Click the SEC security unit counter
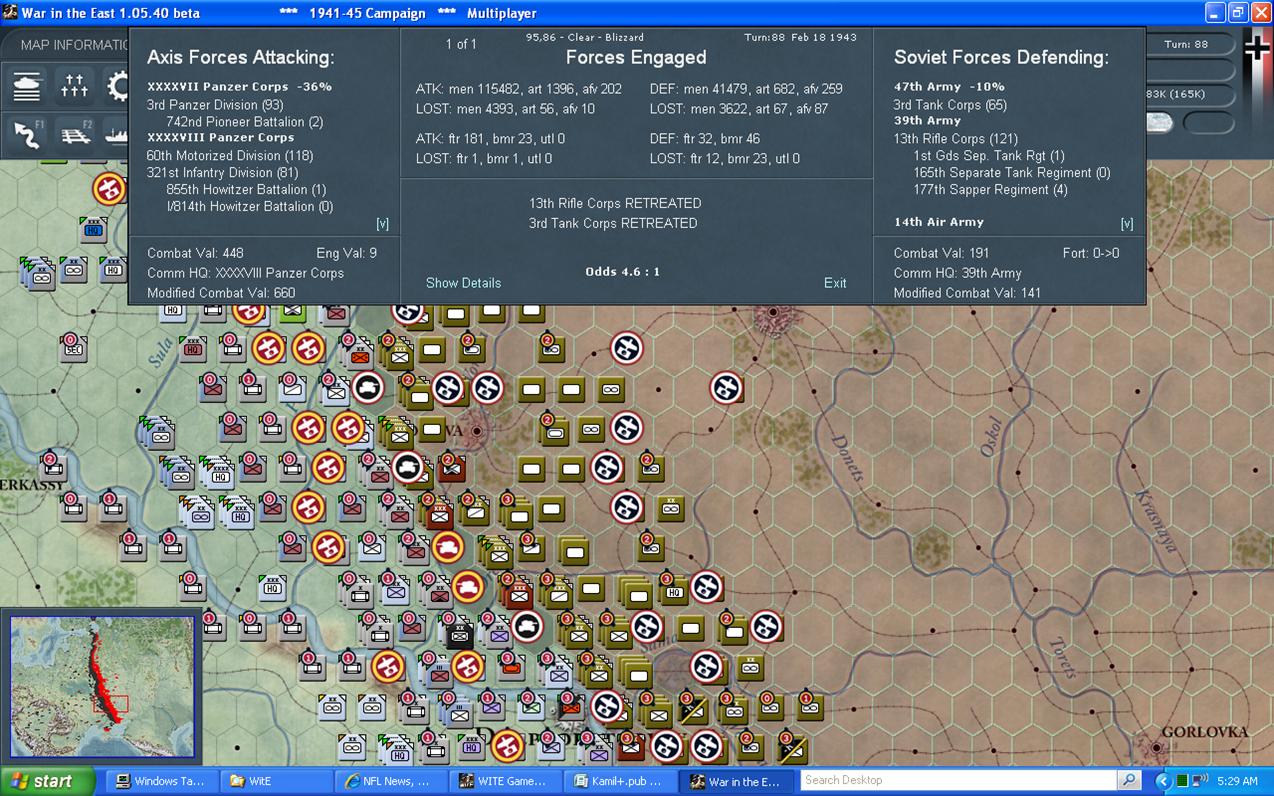The height and width of the screenshot is (796, 1274). (73, 347)
